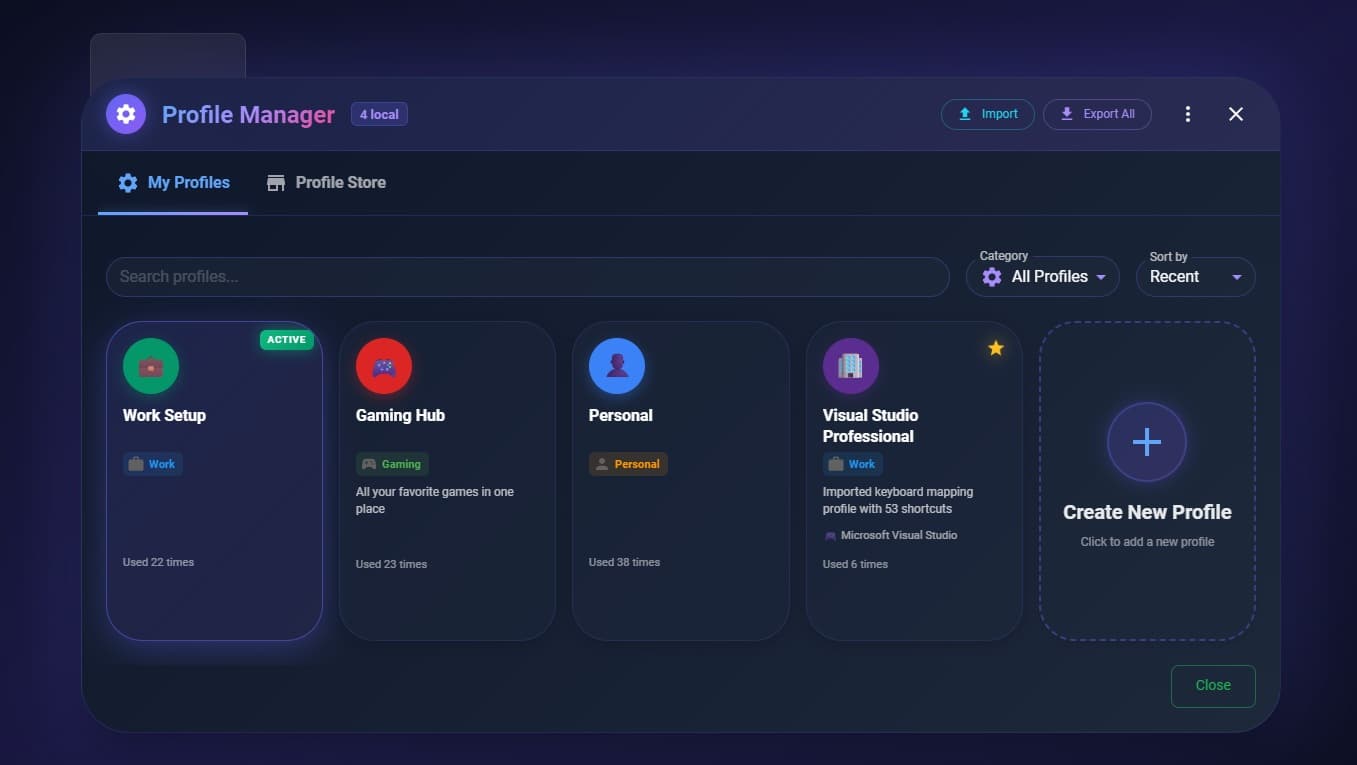Click the Work tag on the Work Setup card
This screenshot has height=765, width=1357.
(152, 463)
